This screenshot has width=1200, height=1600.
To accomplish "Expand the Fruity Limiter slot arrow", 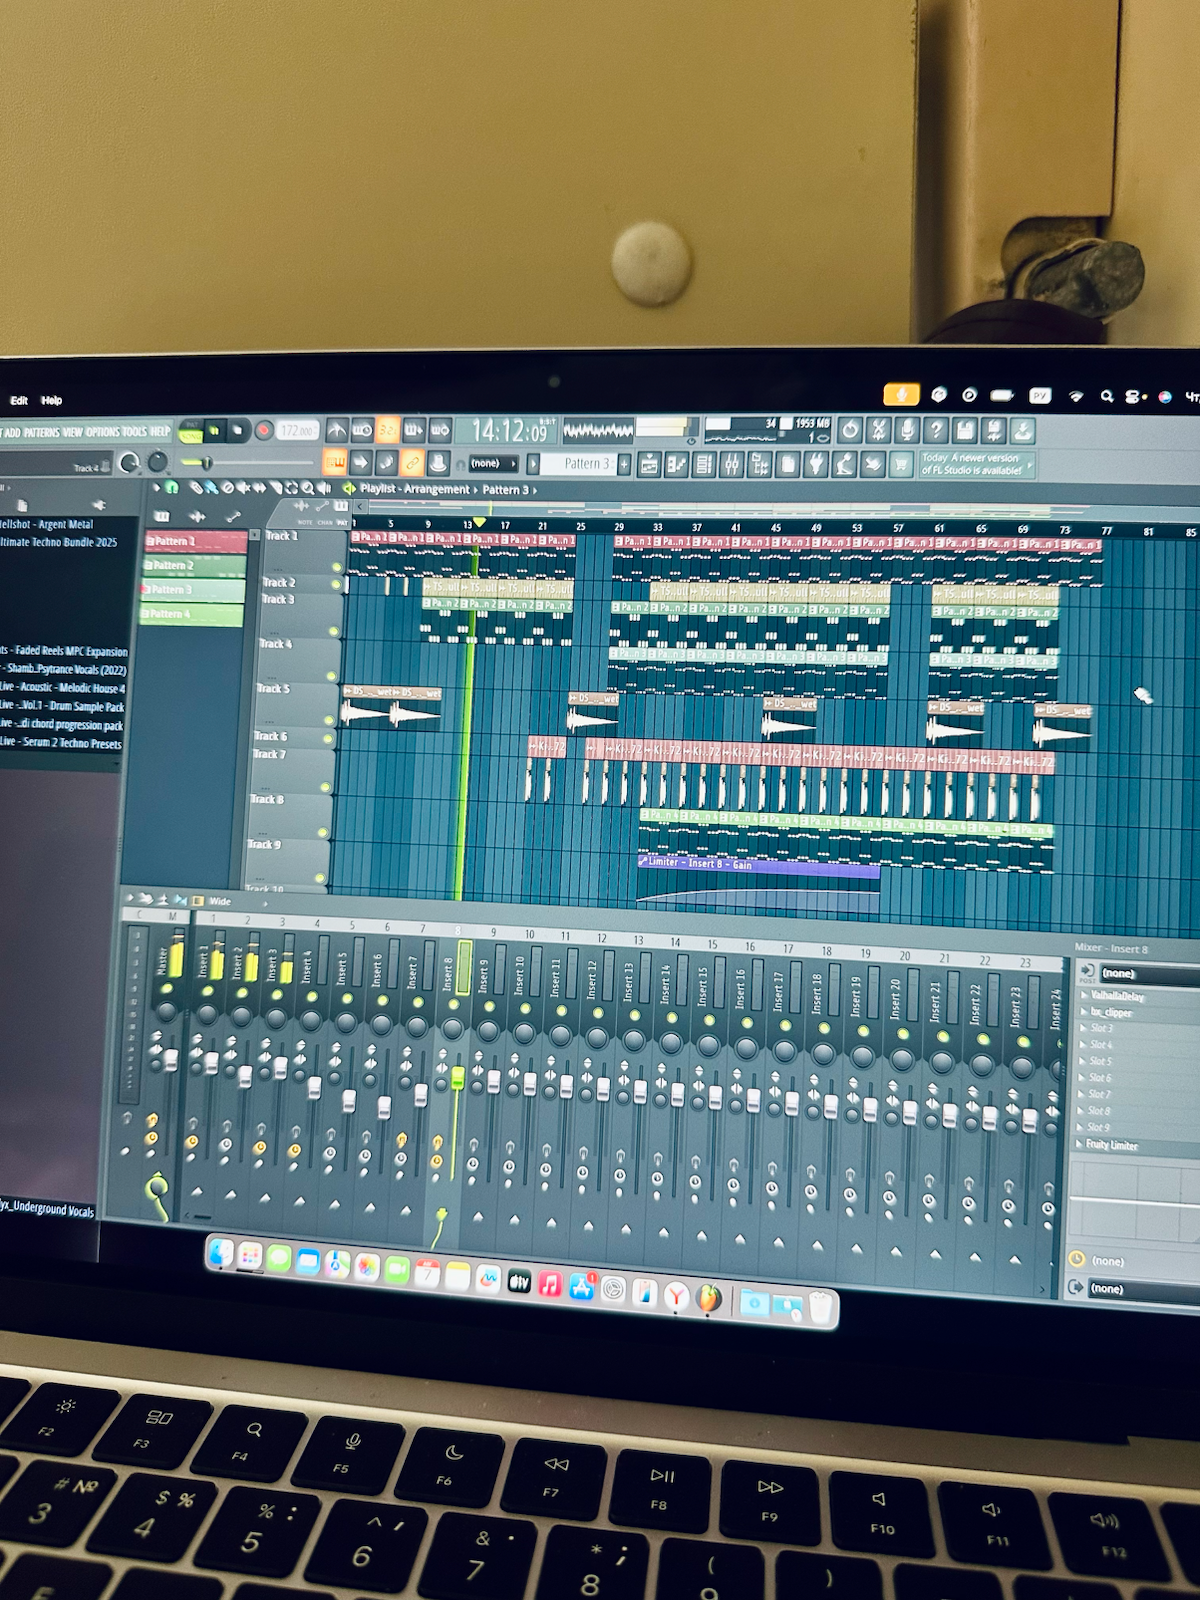I will tap(1079, 1144).
